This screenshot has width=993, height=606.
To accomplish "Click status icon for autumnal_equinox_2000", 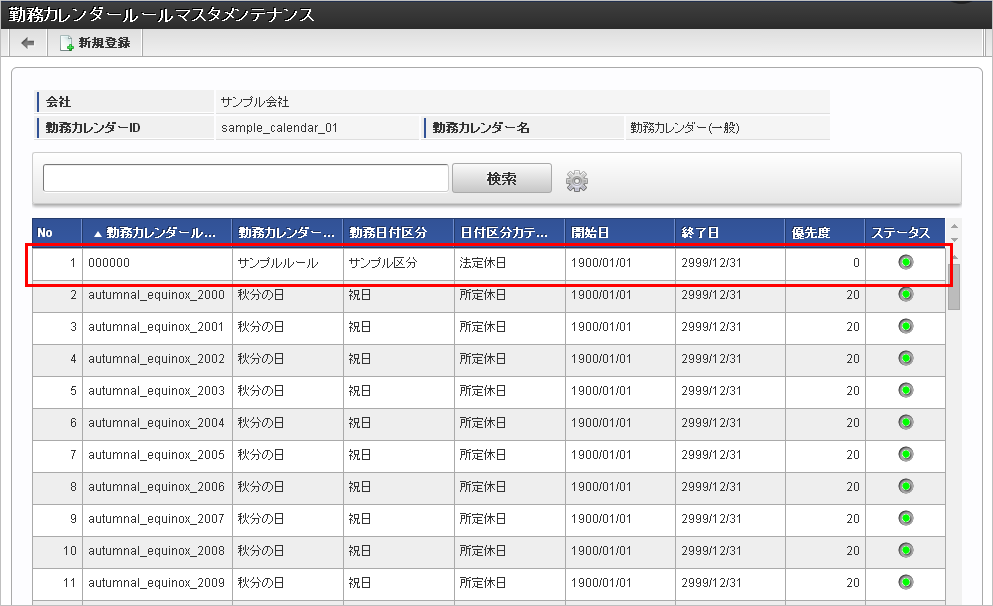I will pyautogui.click(x=906, y=294).
